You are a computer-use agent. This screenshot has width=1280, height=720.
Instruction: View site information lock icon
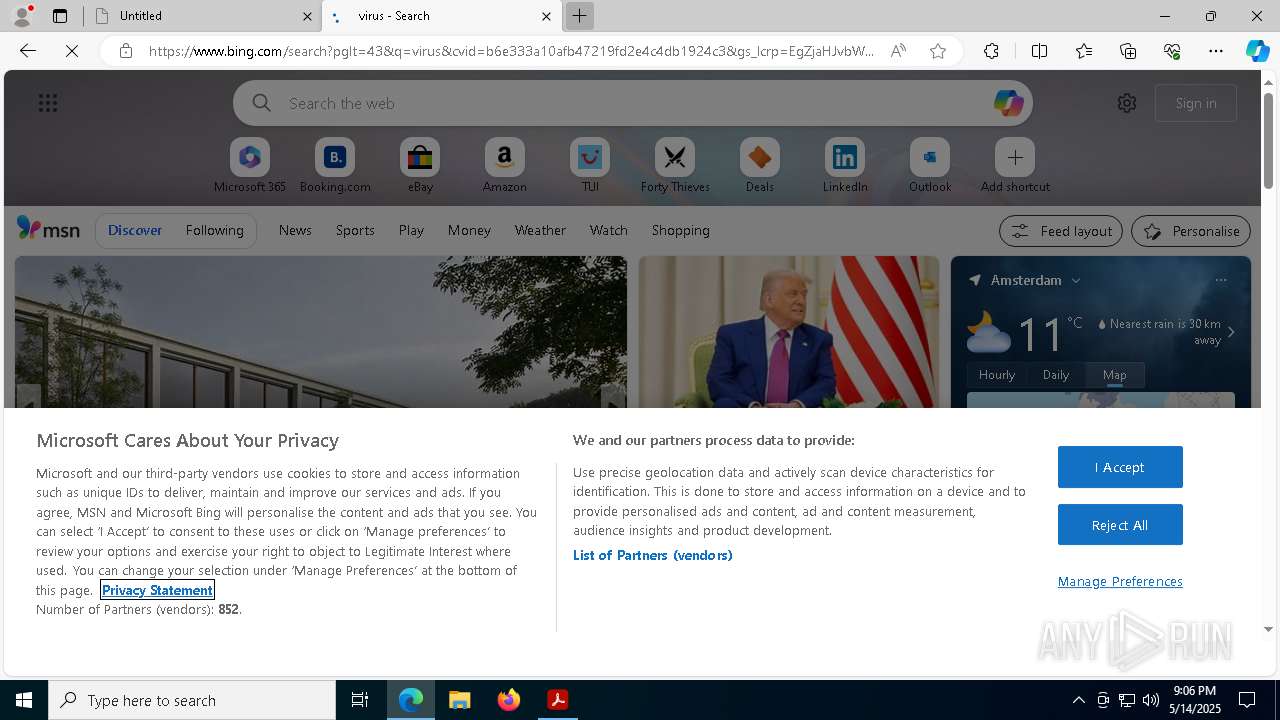125,51
